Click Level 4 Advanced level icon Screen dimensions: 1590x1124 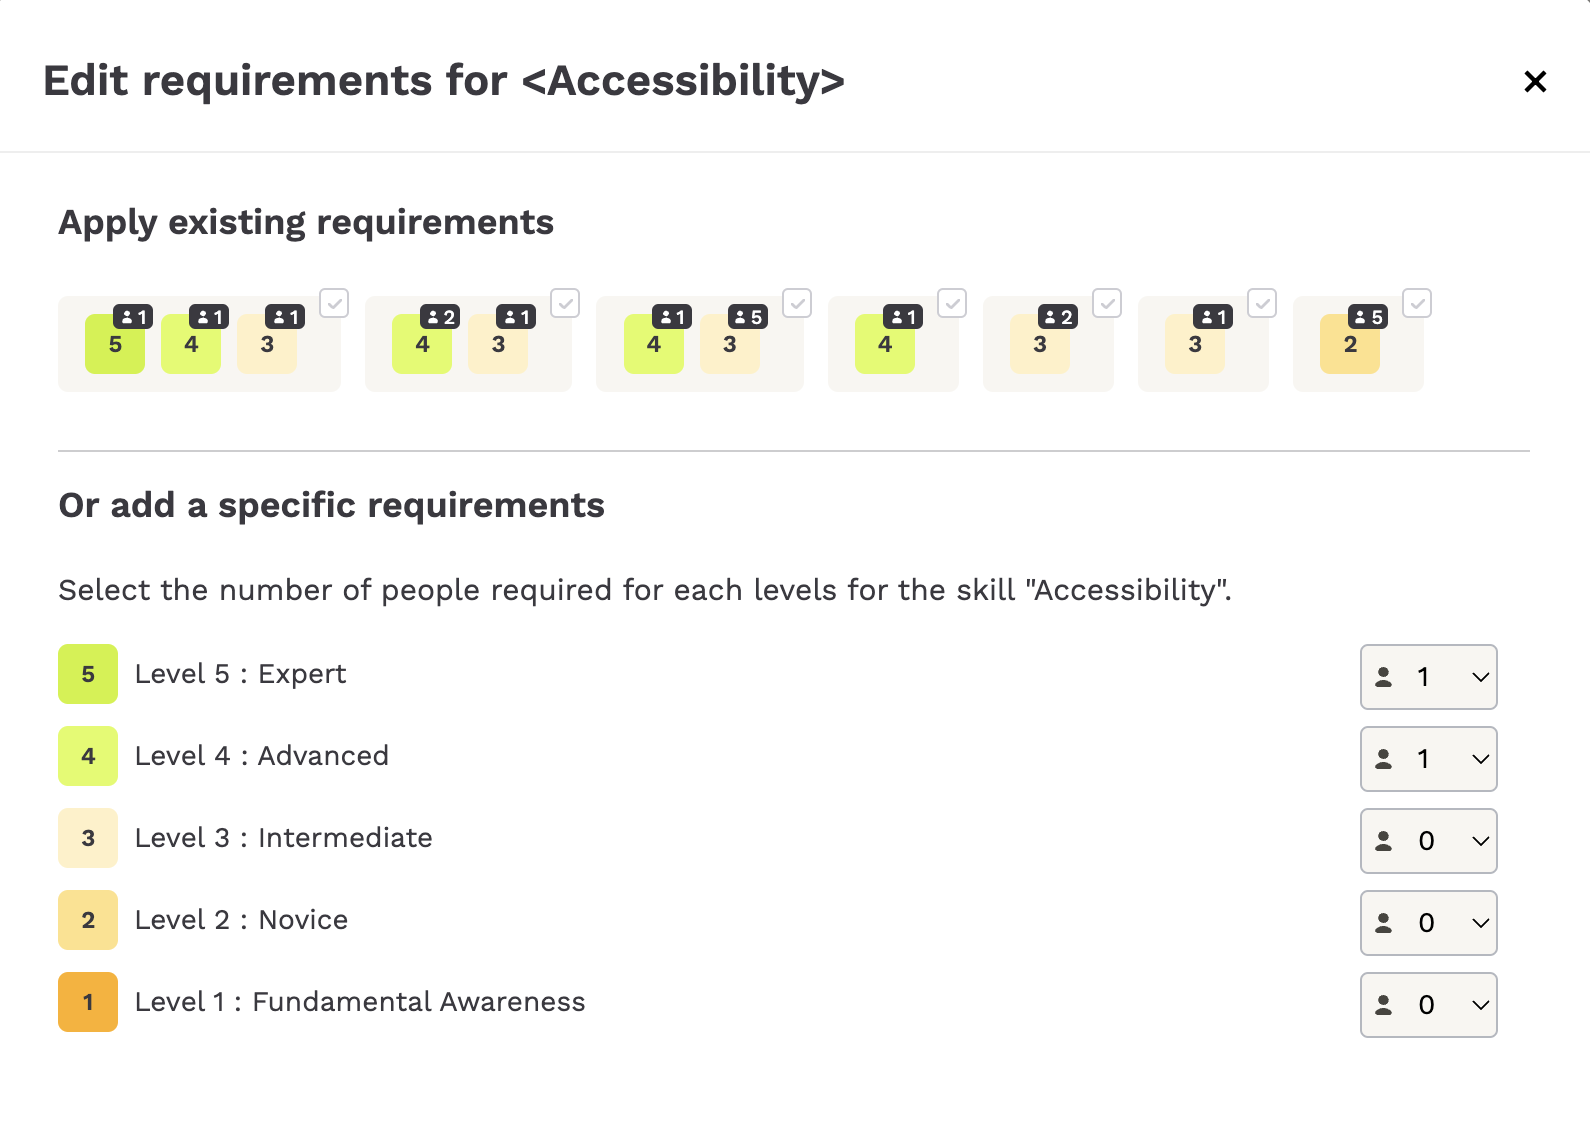[x=88, y=756]
